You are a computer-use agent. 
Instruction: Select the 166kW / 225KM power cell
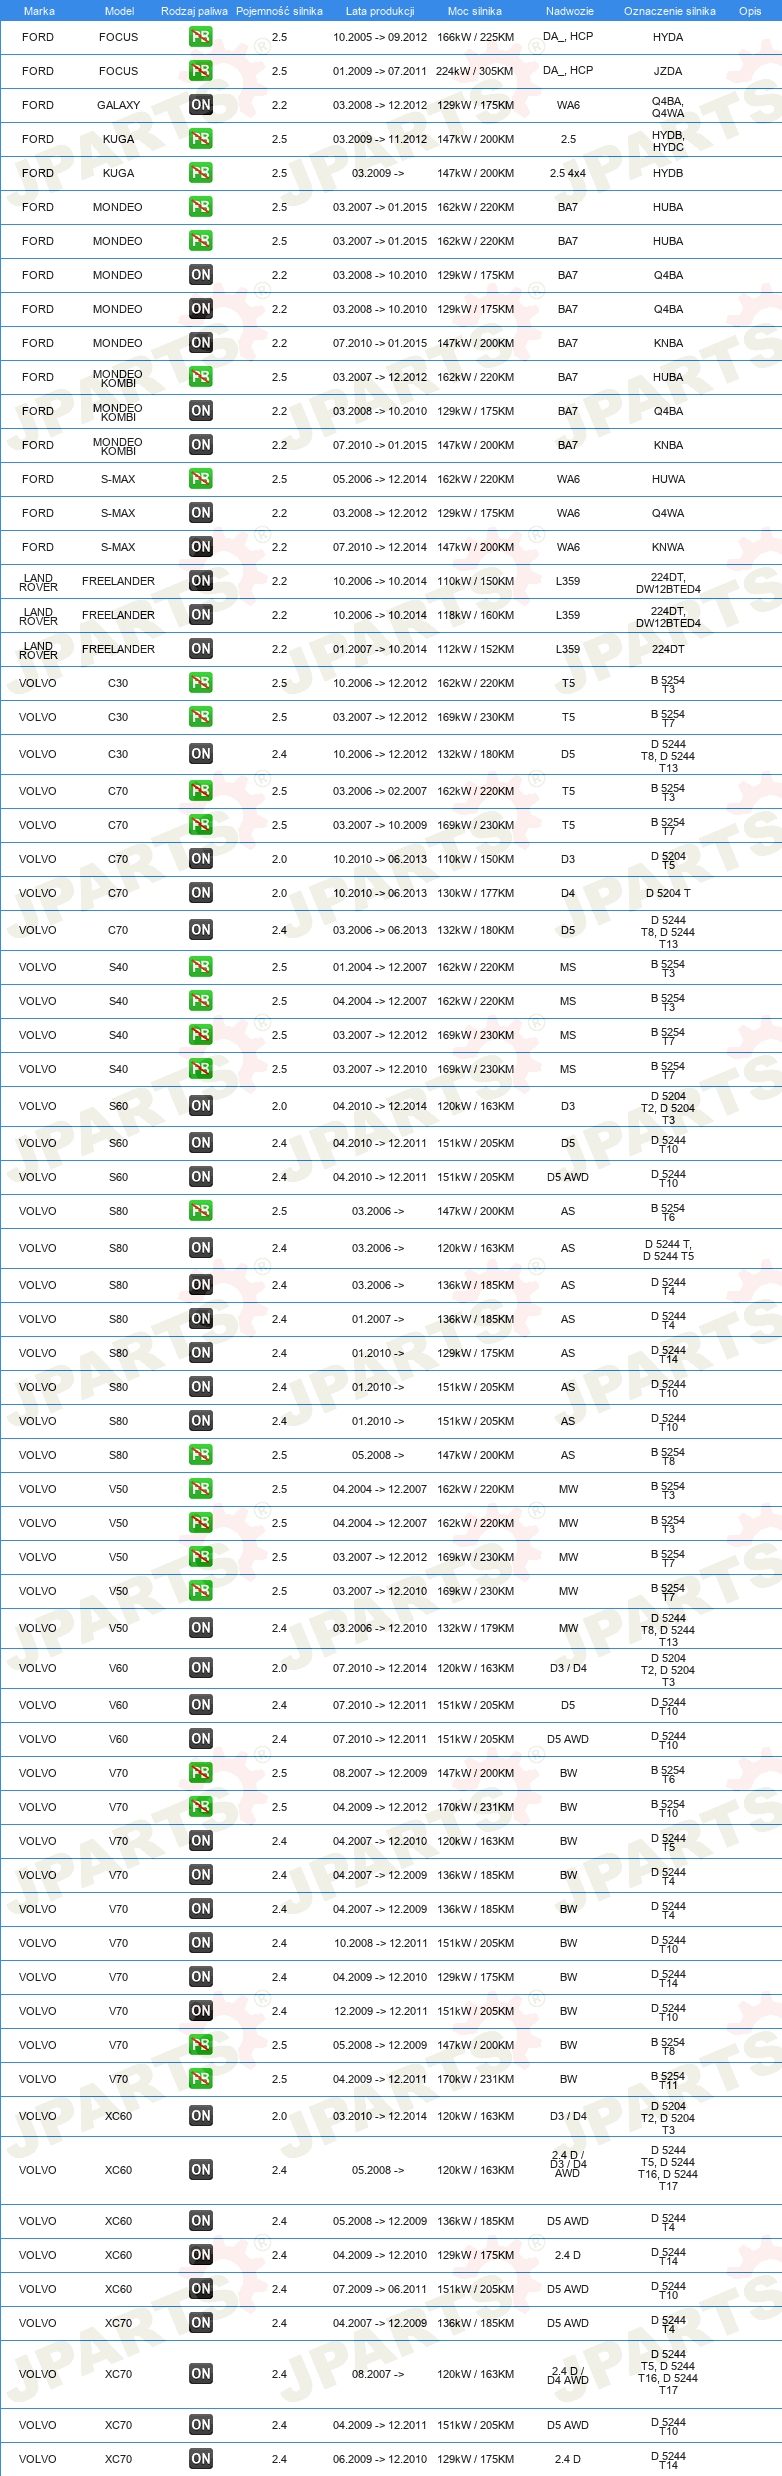(475, 37)
